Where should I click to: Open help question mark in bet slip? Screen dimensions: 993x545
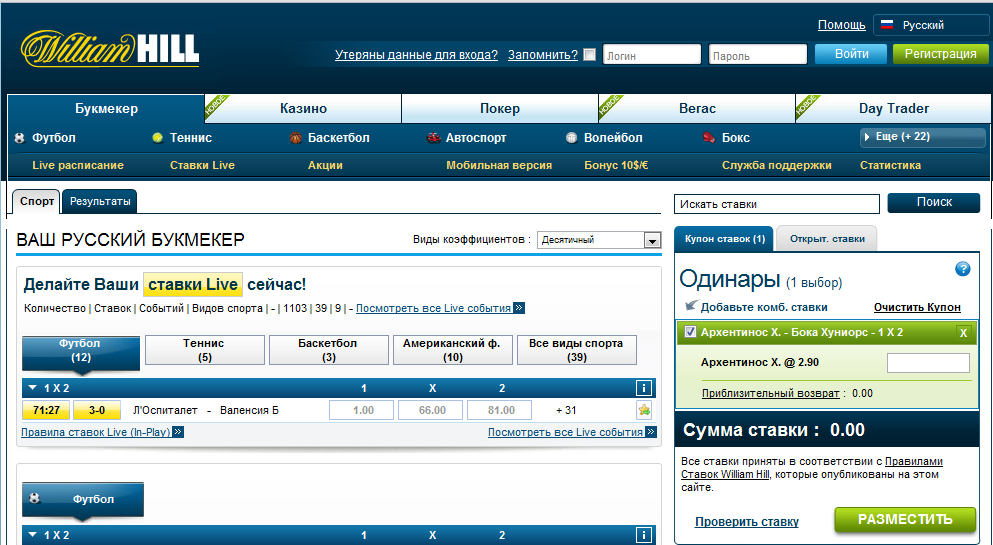[962, 269]
